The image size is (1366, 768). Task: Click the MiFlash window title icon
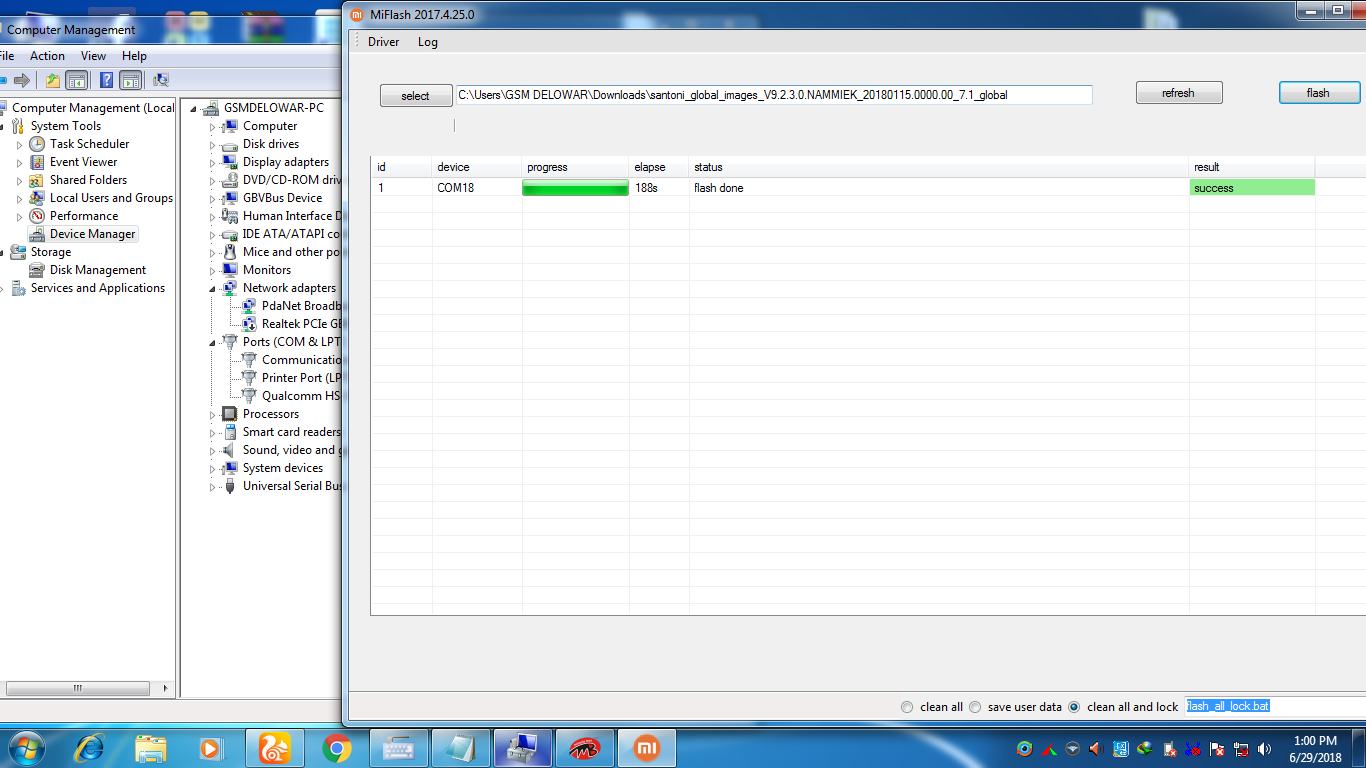click(357, 14)
